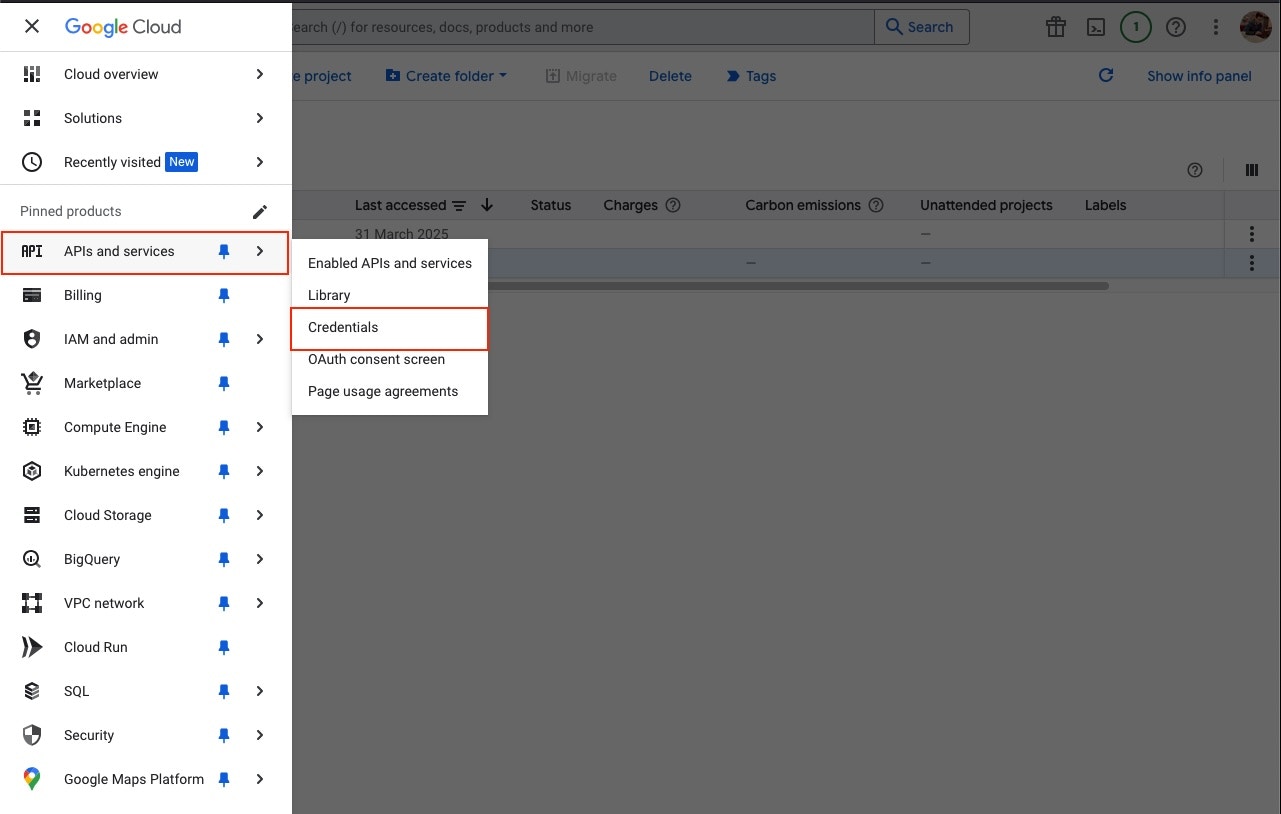Open the free trial gift icon
1281x814 pixels.
[1056, 27]
